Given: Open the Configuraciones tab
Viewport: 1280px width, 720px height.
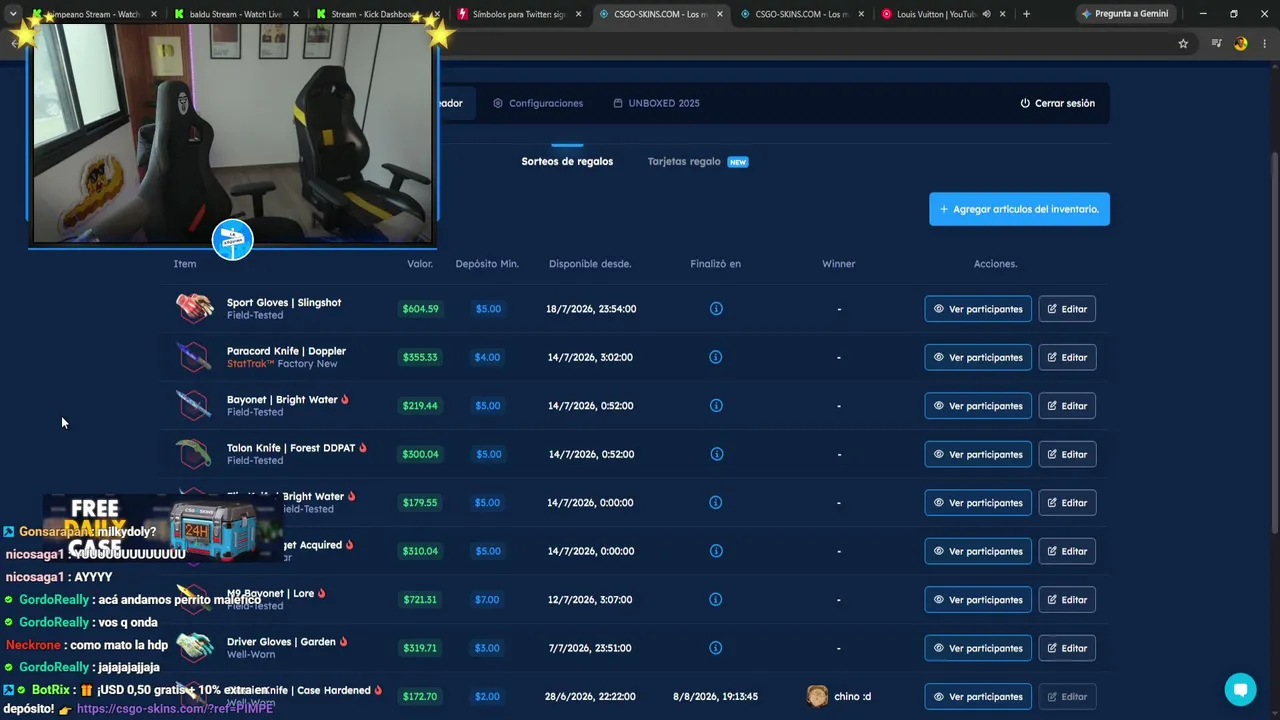Looking at the screenshot, I should [537, 103].
